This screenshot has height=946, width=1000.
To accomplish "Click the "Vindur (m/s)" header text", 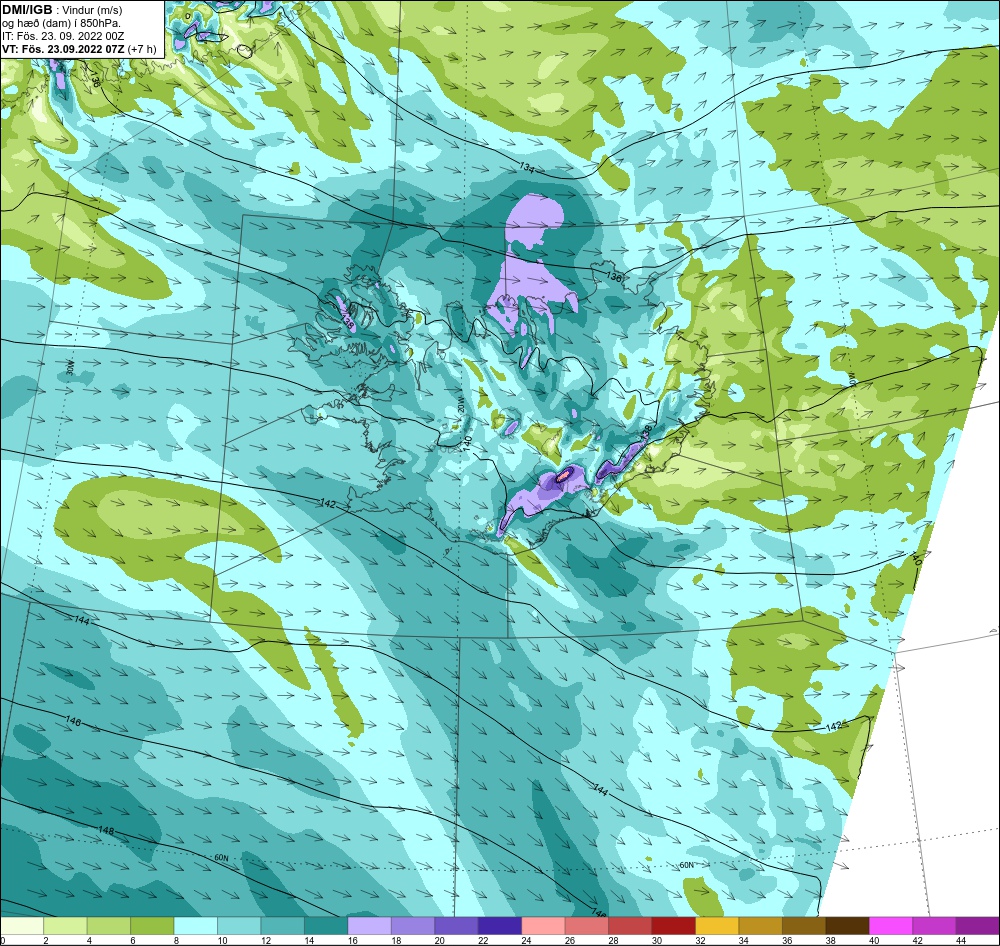I will (x=92, y=11).
